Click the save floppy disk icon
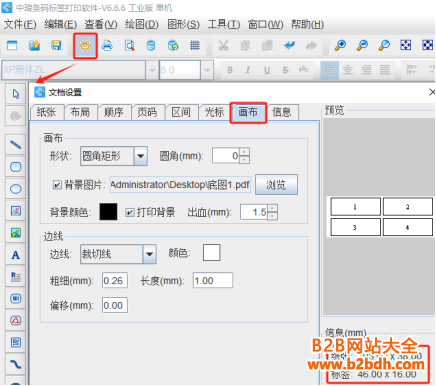 coord(56,45)
